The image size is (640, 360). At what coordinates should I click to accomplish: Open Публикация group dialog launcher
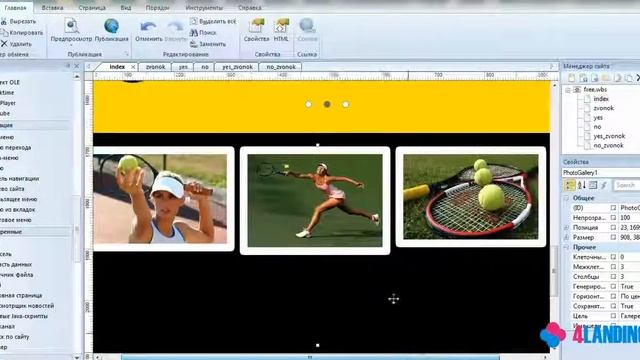[127, 54]
